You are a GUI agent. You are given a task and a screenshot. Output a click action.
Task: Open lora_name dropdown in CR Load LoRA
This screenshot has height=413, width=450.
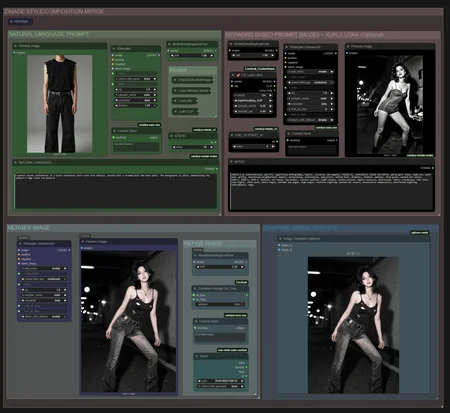(253, 100)
